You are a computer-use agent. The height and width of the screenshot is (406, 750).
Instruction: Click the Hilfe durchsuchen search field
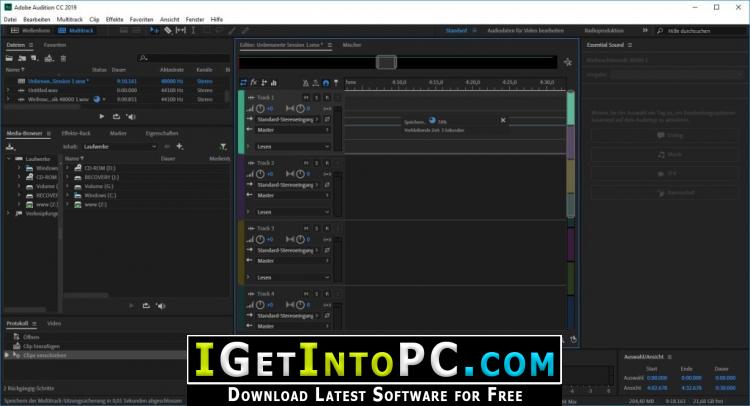(702, 31)
